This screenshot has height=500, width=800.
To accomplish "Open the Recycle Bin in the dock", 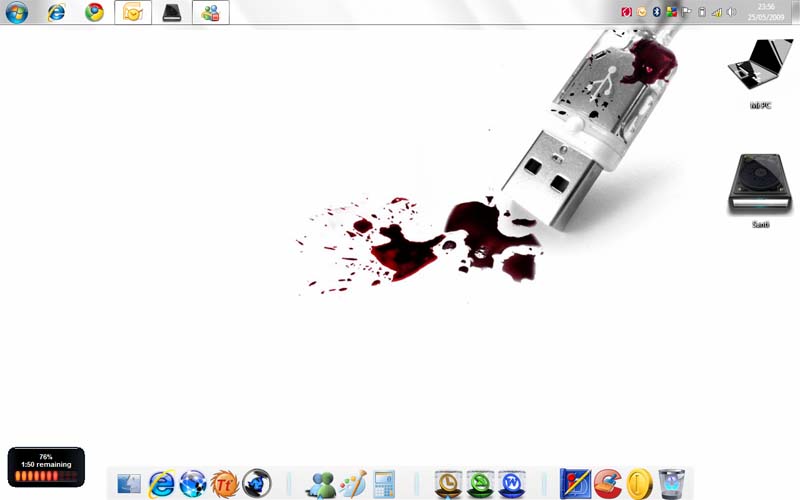I will (x=671, y=484).
